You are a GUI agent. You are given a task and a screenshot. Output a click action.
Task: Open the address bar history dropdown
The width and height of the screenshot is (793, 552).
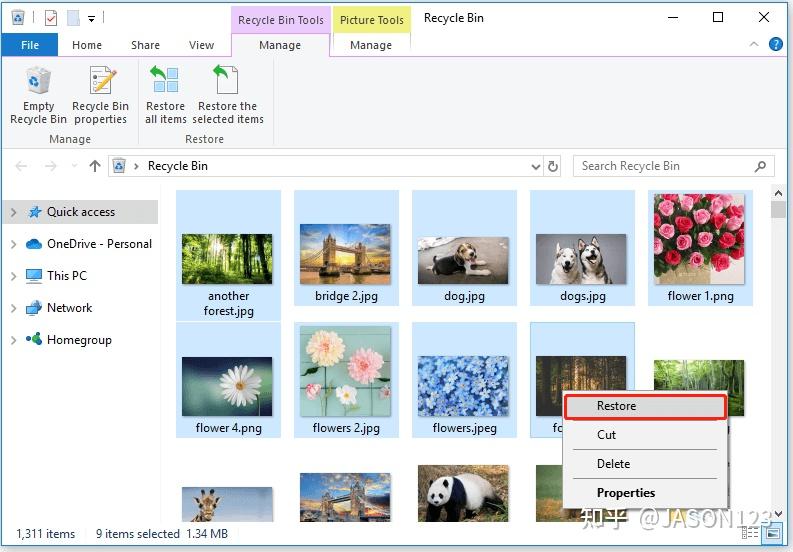[536, 166]
